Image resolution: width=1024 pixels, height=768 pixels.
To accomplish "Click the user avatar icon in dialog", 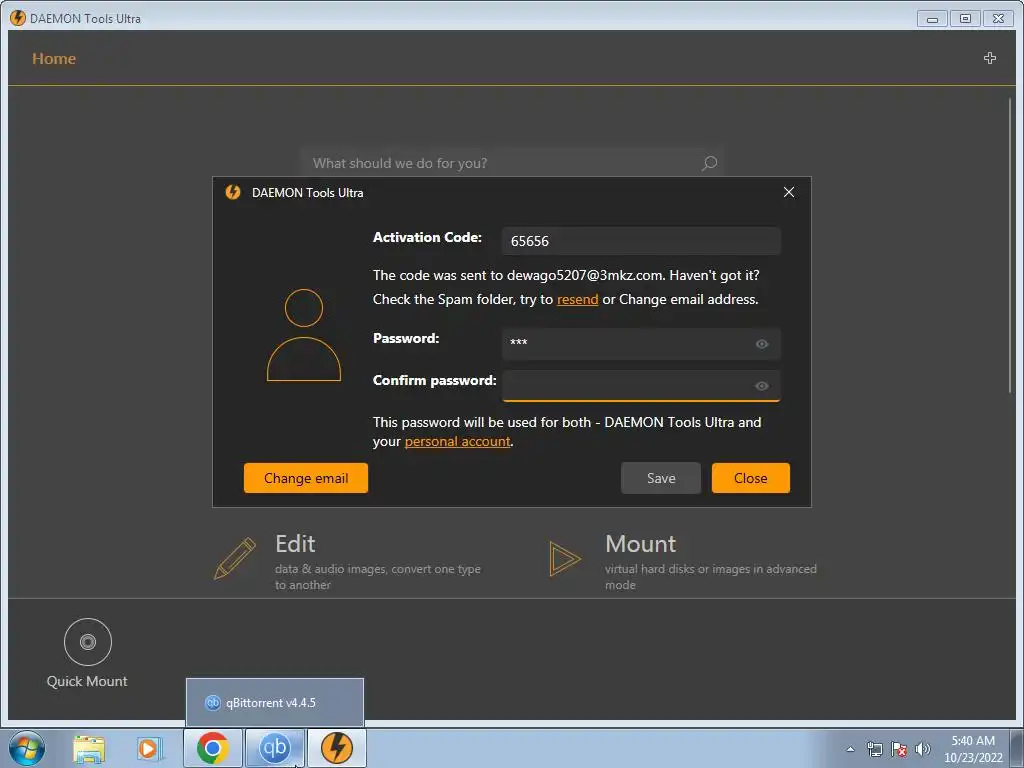I will point(304,334).
